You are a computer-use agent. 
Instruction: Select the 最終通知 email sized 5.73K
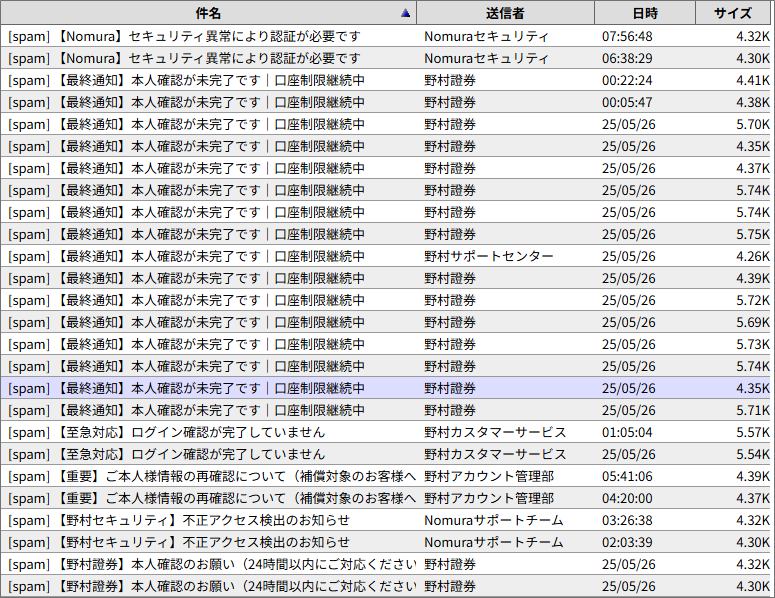pos(386,344)
